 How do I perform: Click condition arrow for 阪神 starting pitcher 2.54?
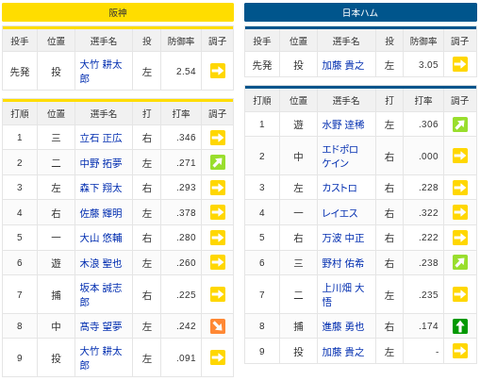pos(218,71)
